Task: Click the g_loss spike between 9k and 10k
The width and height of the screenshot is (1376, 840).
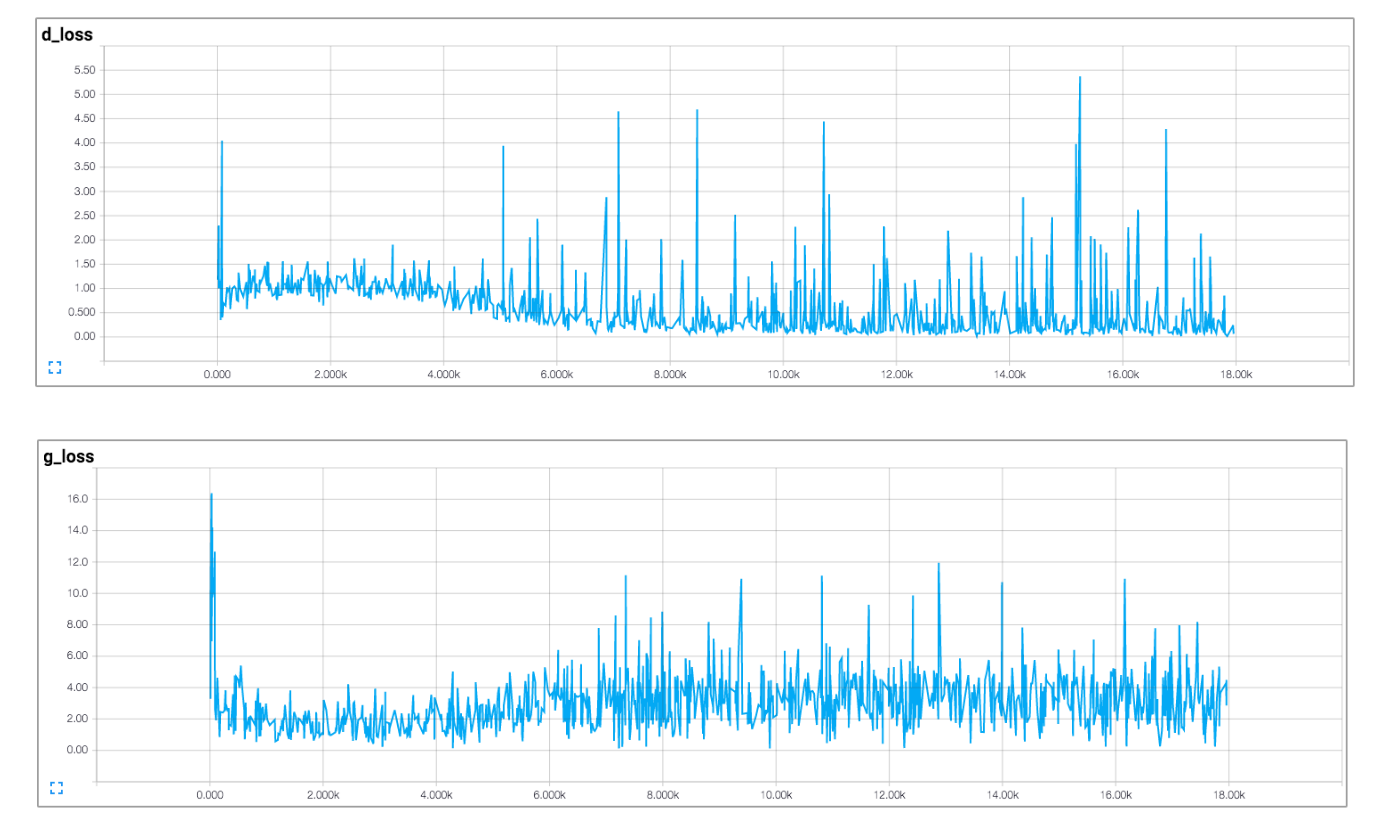Action: 741,581
